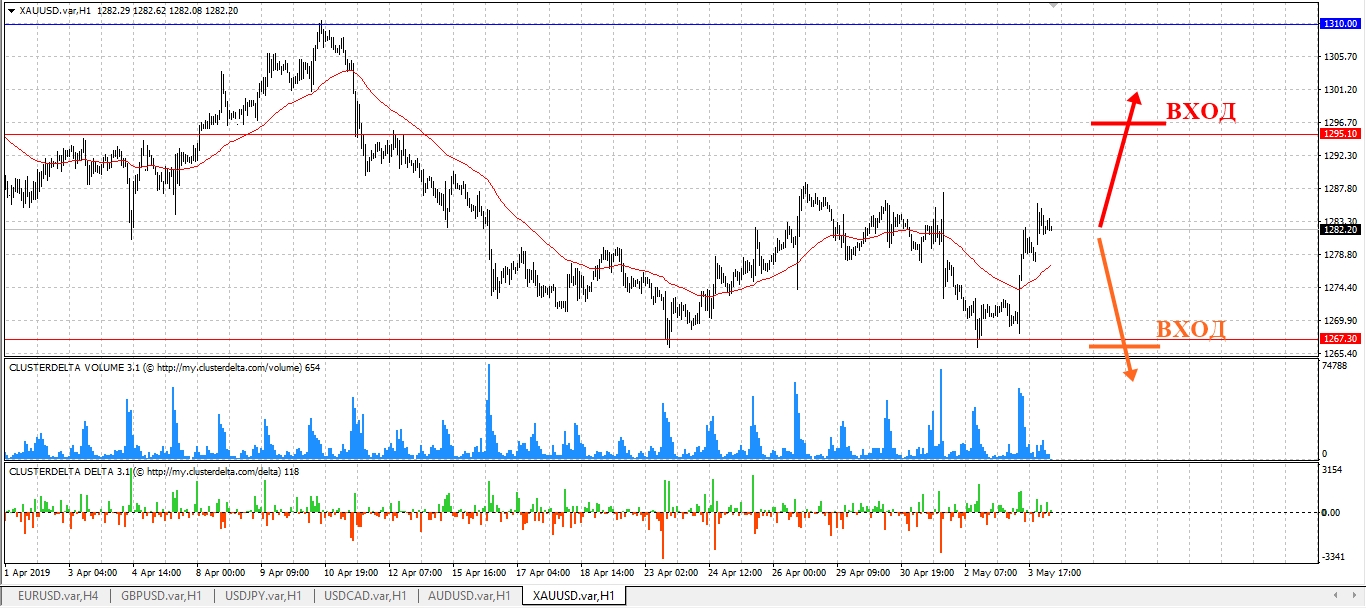Click the XAUUSD.var,H1 chart title text
The image size is (1366, 608).
pyautogui.click(x=56, y=10)
